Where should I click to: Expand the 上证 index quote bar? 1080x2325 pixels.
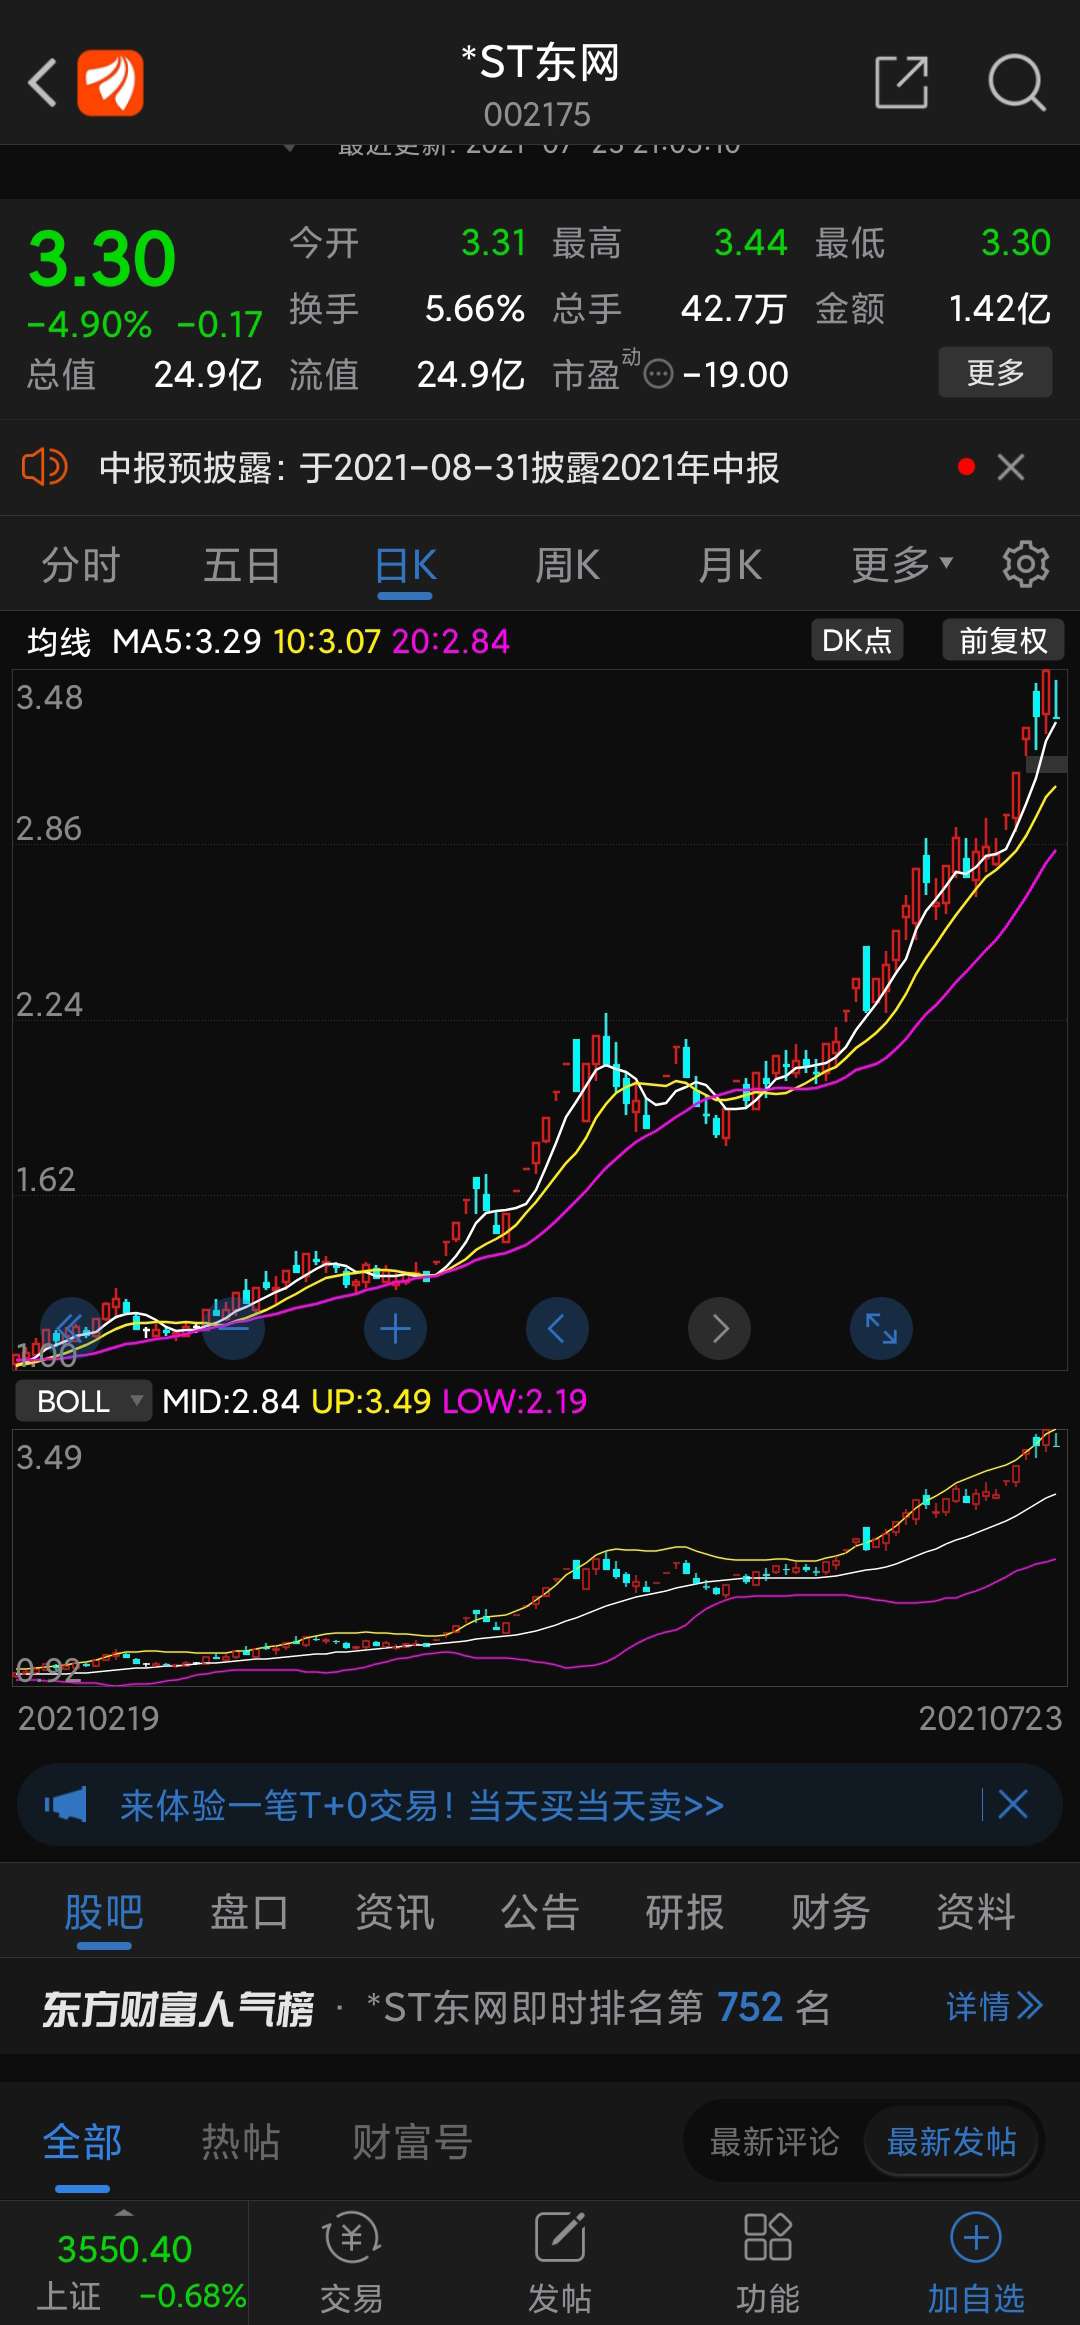pyautogui.click(x=124, y=2264)
